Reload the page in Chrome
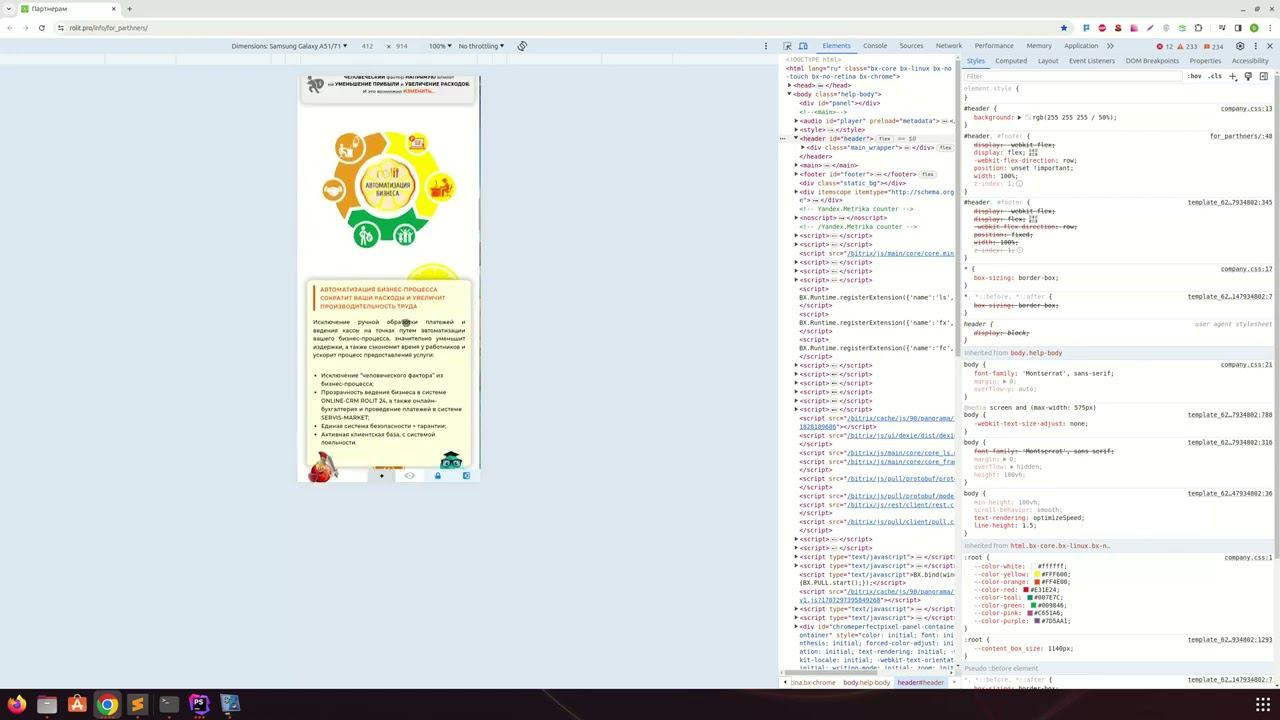Screen dimensions: 1280x720 41,28
